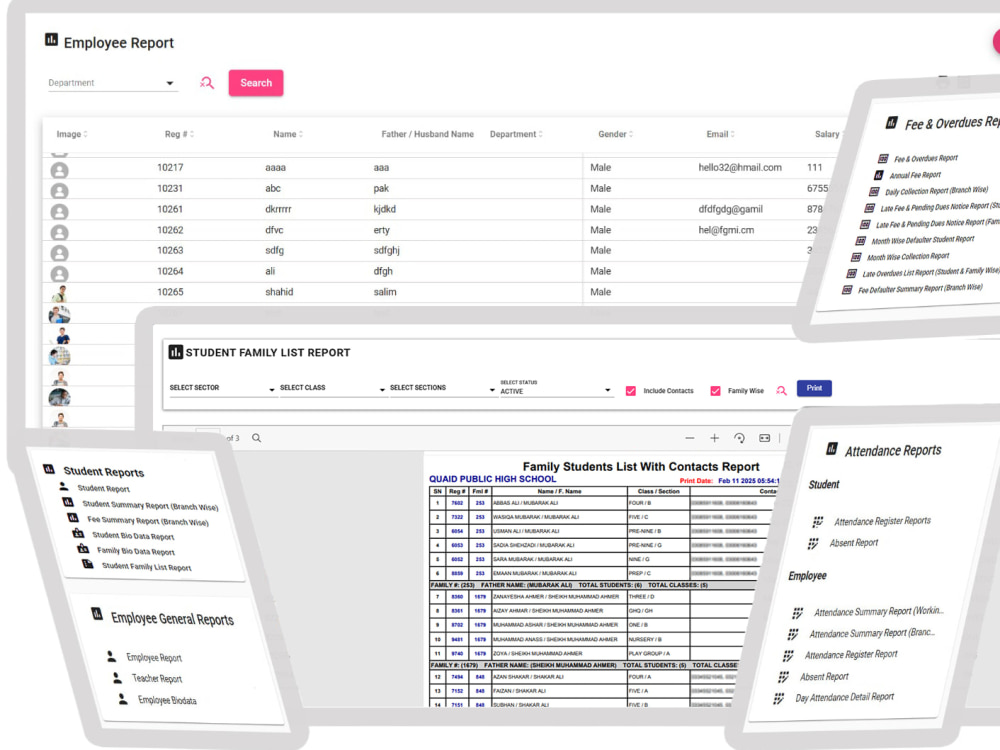Screen dimensions: 1000x750
Task: Sort by the Reg # column header
Action: (179, 134)
